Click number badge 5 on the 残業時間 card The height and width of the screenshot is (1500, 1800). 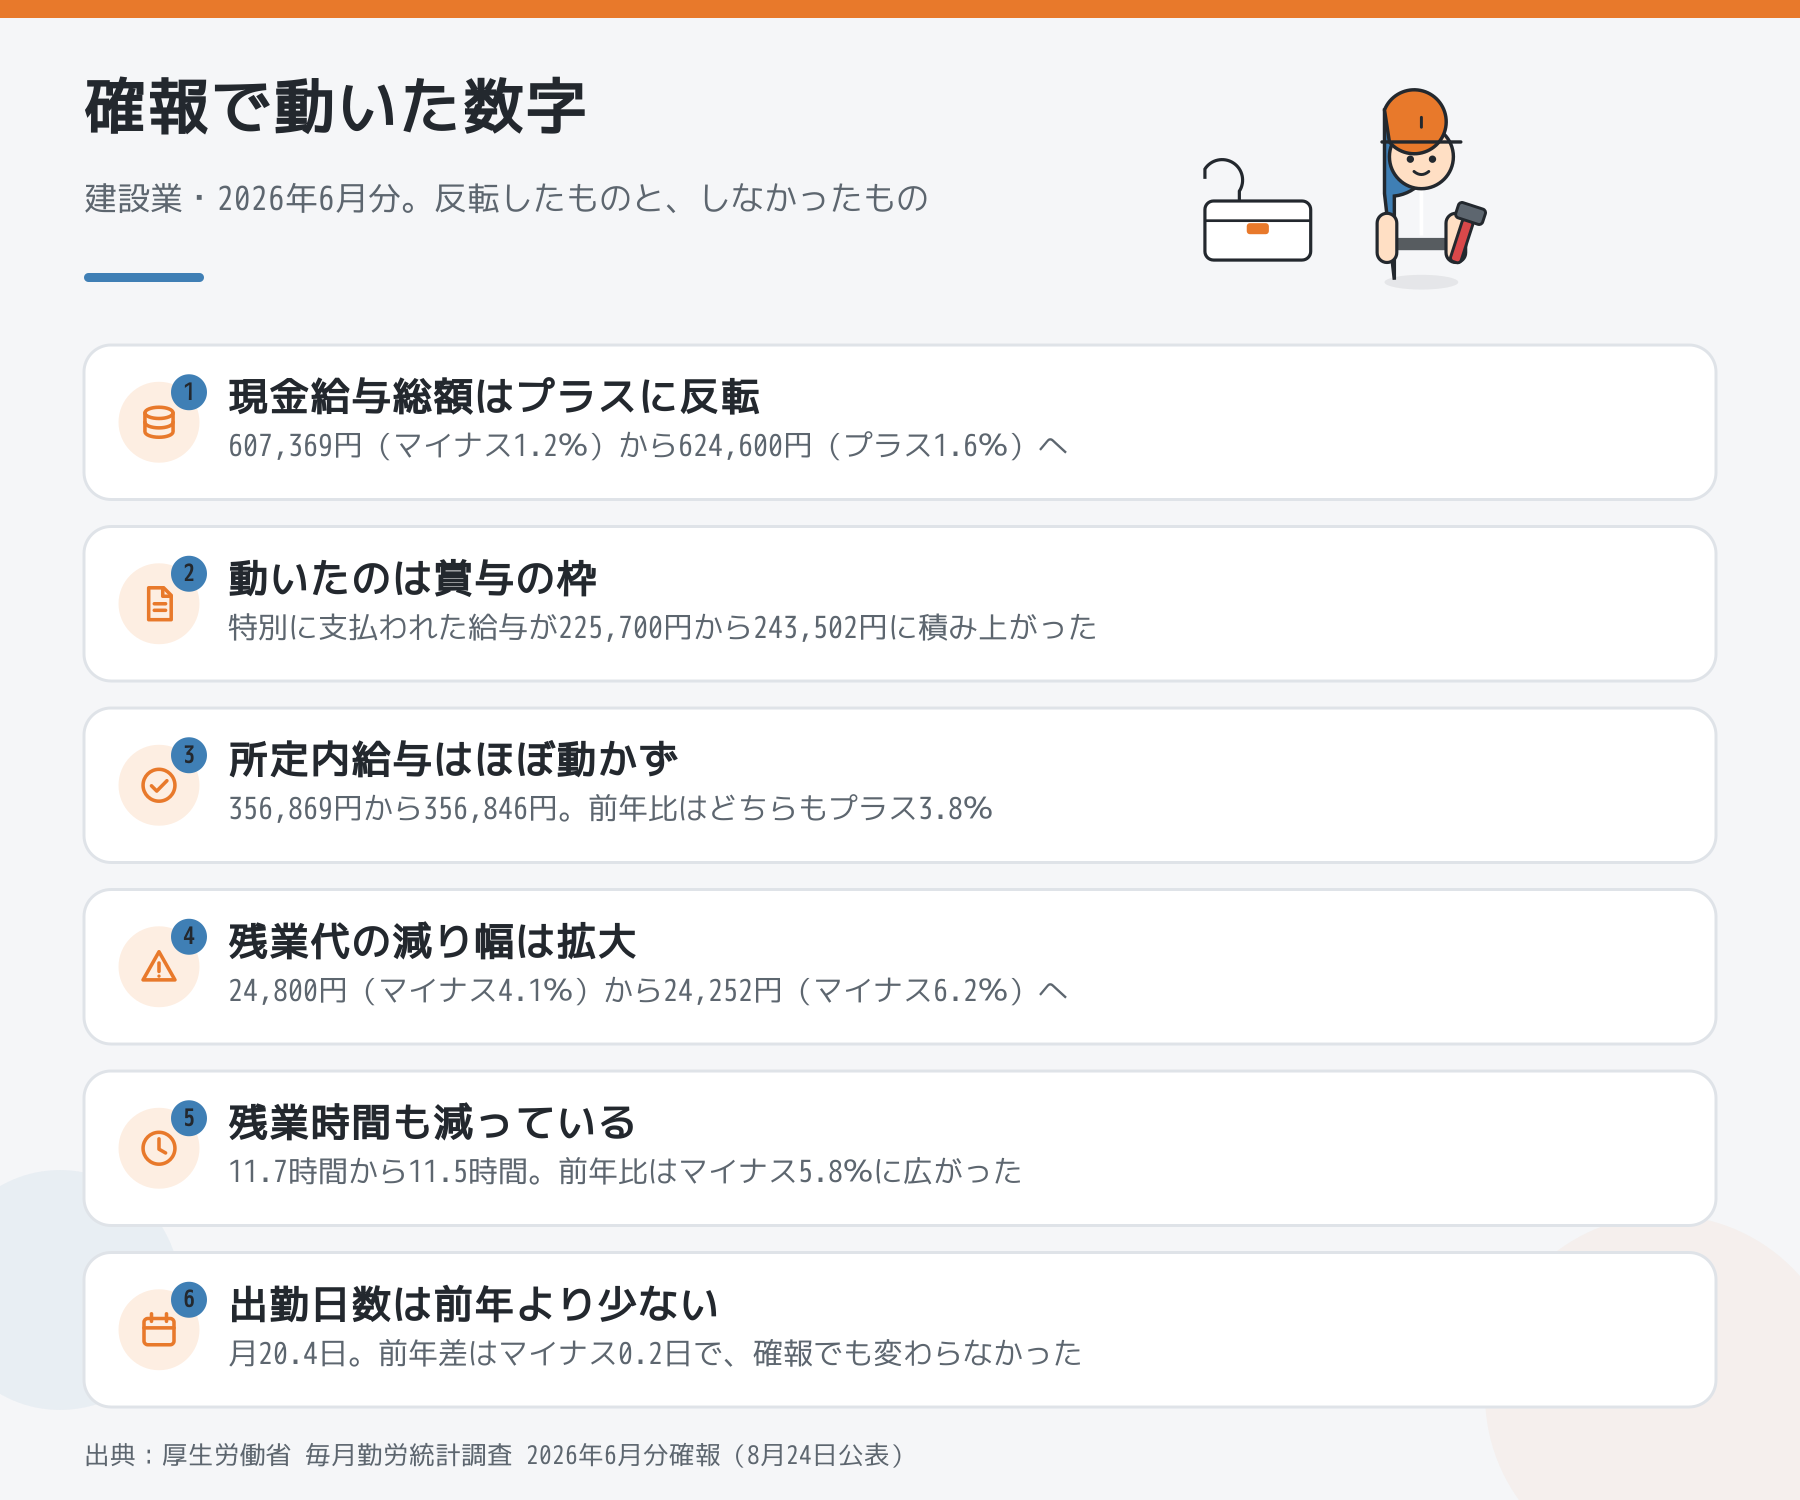pyautogui.click(x=189, y=1118)
